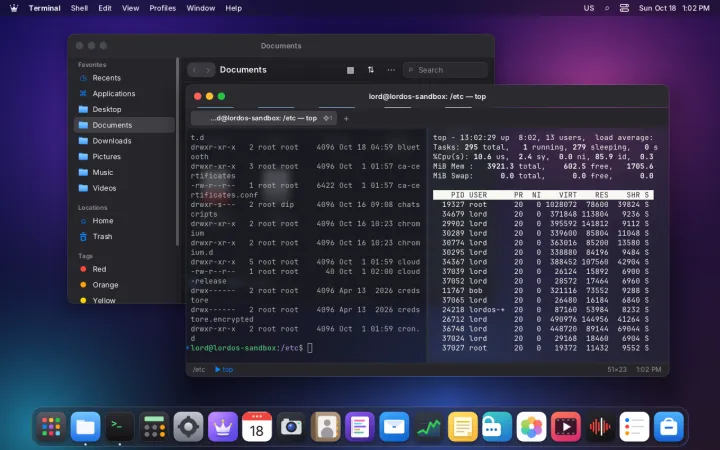Select Documents in Files sidebar

(x=124, y=125)
